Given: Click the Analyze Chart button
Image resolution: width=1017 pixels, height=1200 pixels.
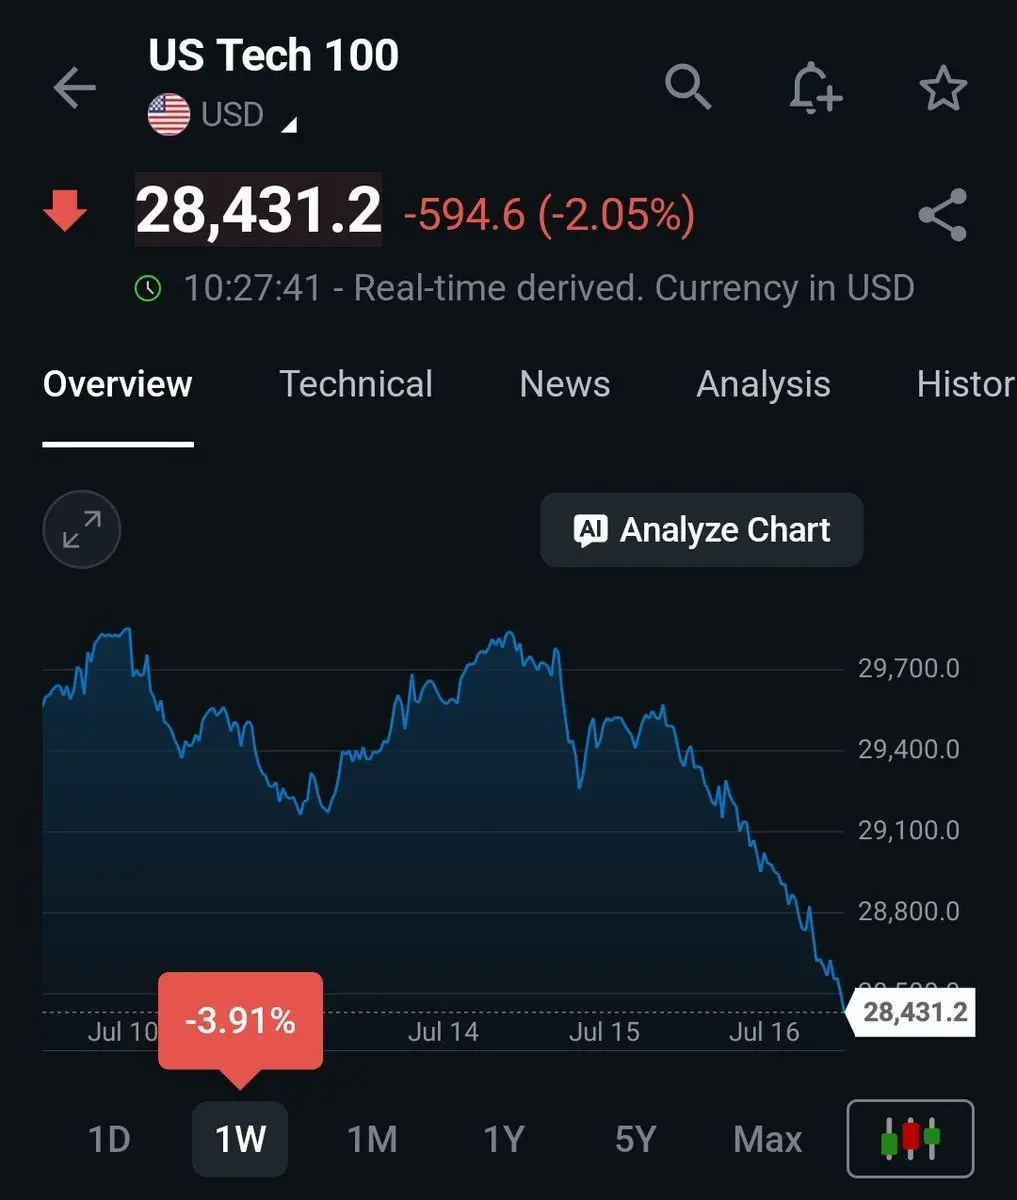Looking at the screenshot, I should (702, 530).
